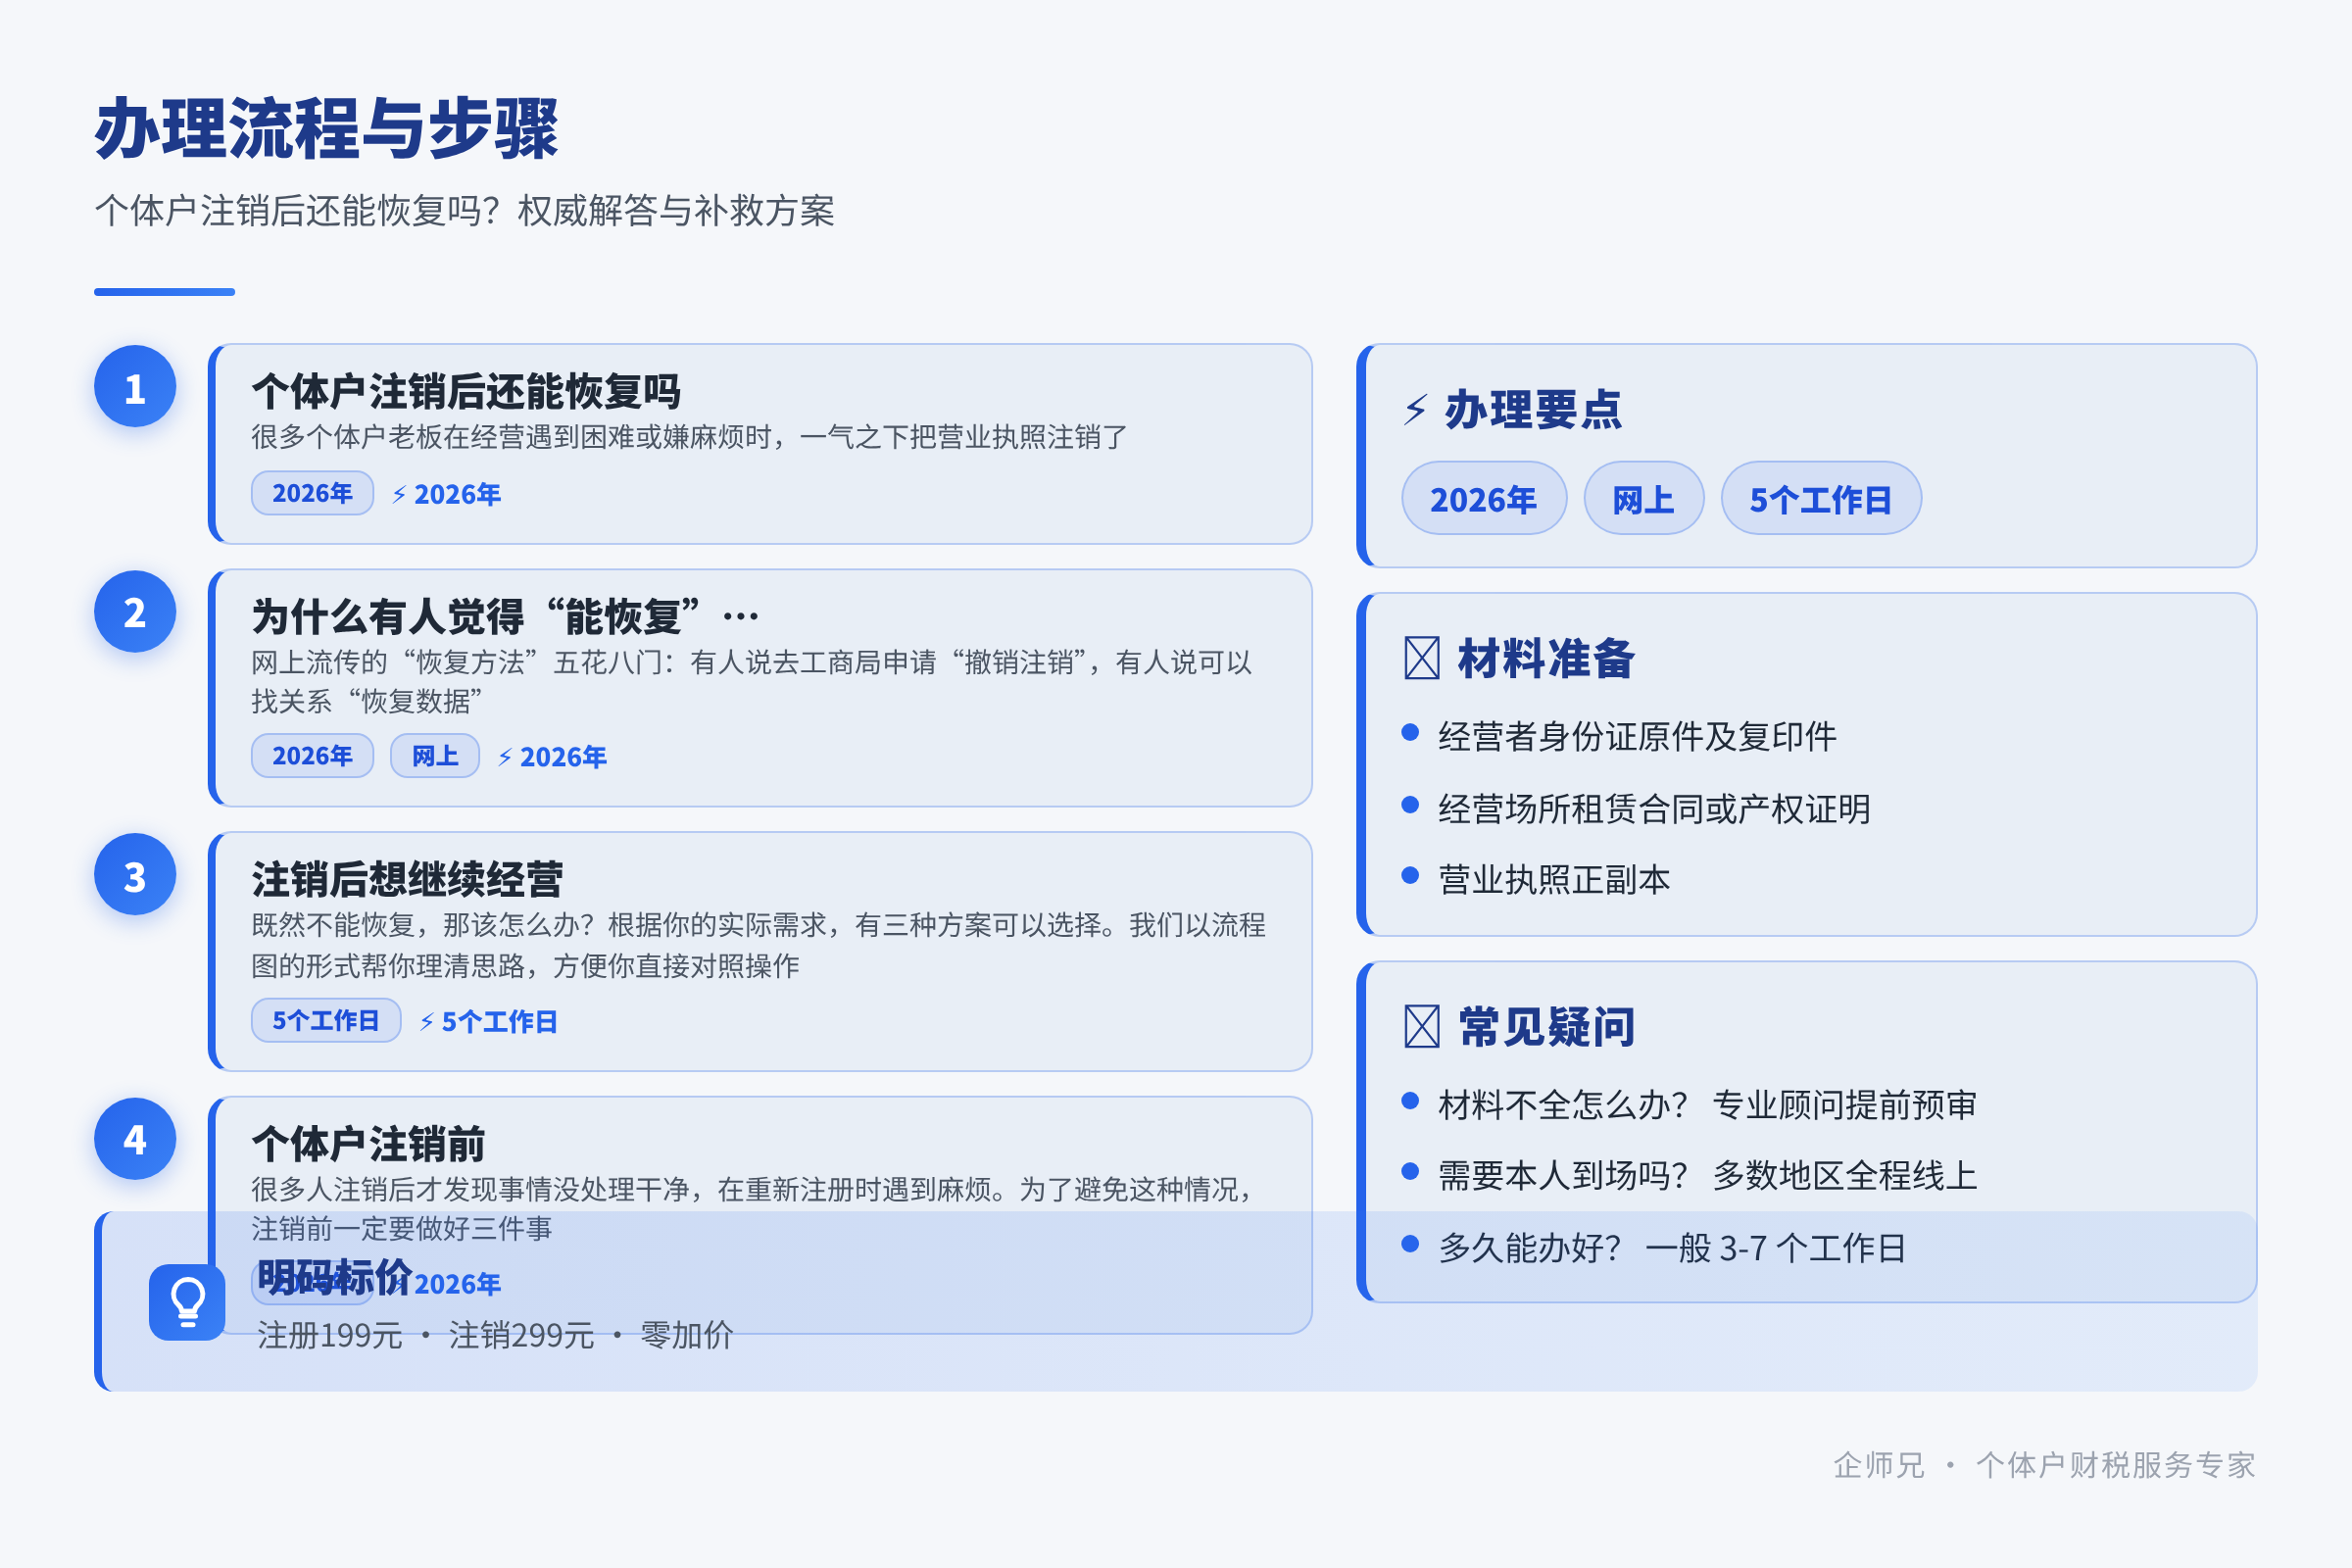Select the step 4 number circle
This screenshot has height=1568, width=2352.
pos(135,1138)
